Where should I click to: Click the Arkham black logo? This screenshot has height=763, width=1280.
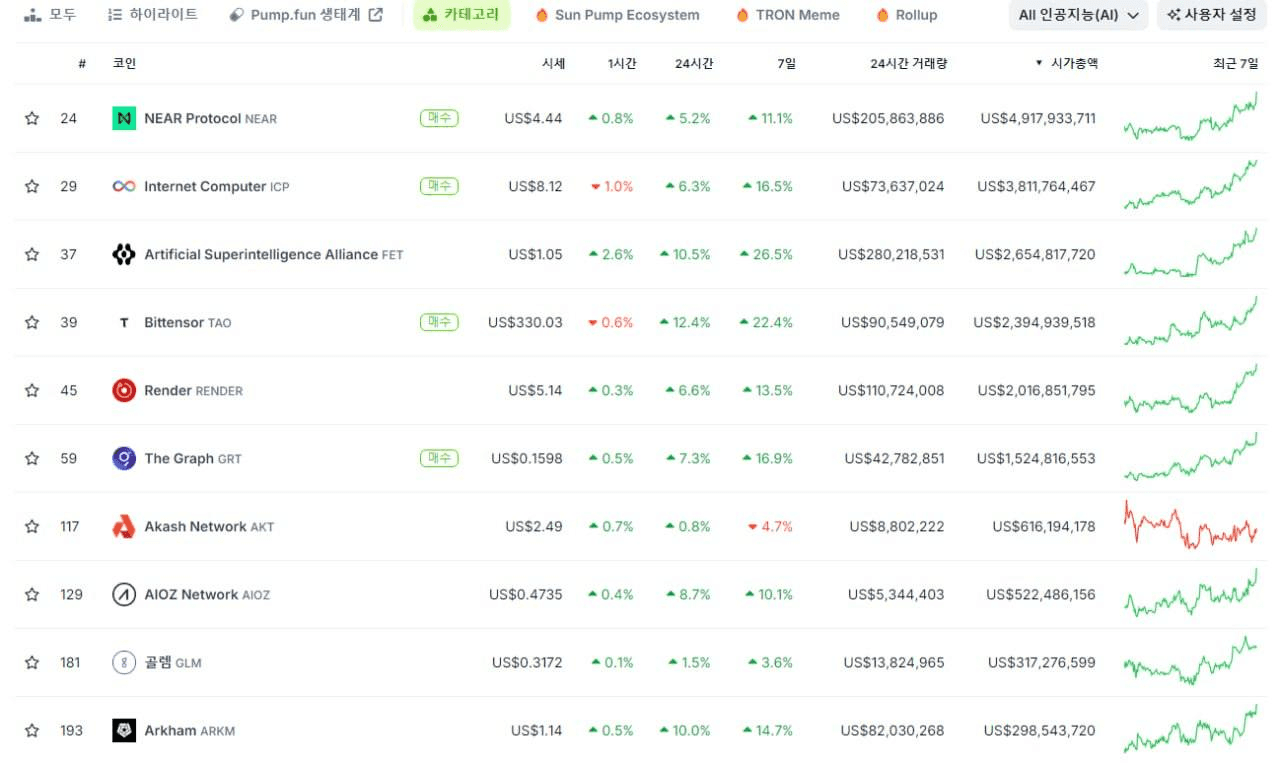click(x=124, y=730)
